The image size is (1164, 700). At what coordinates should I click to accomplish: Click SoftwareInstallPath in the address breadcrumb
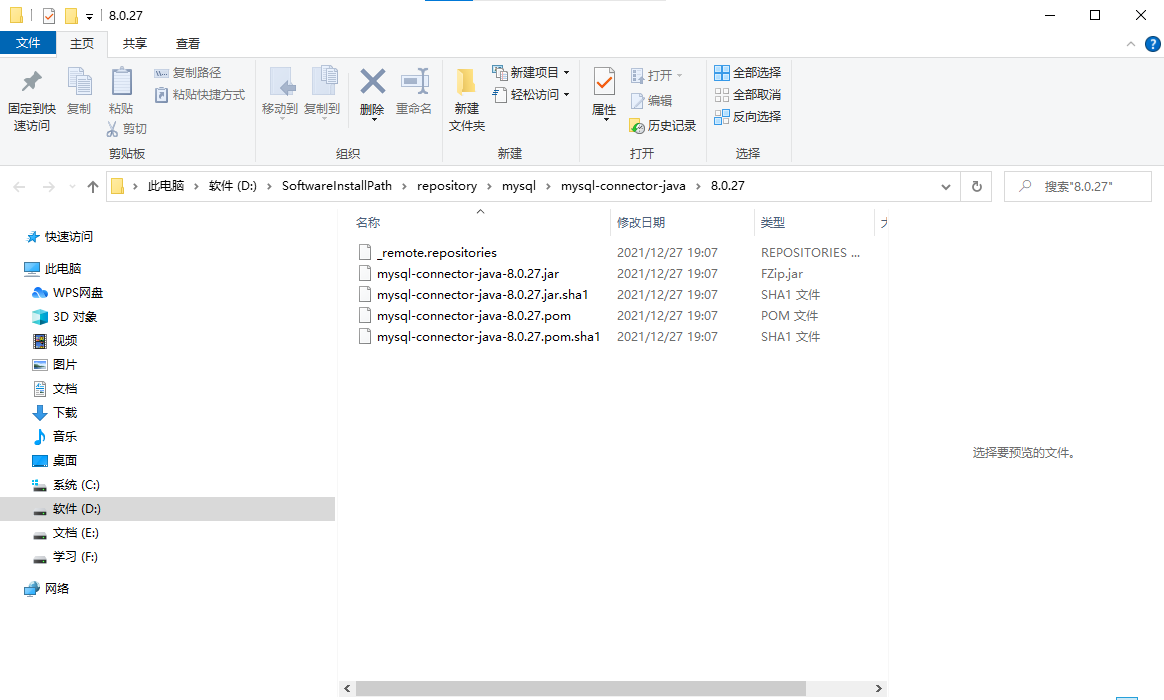pyautogui.click(x=337, y=186)
